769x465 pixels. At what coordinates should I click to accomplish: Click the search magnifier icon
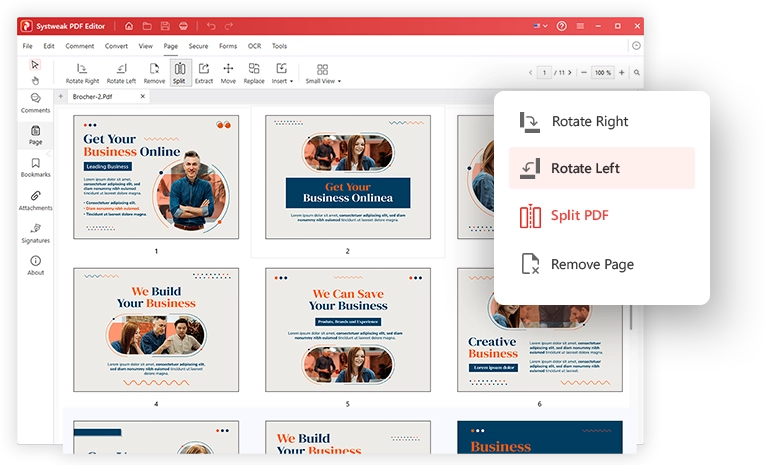click(x=637, y=73)
